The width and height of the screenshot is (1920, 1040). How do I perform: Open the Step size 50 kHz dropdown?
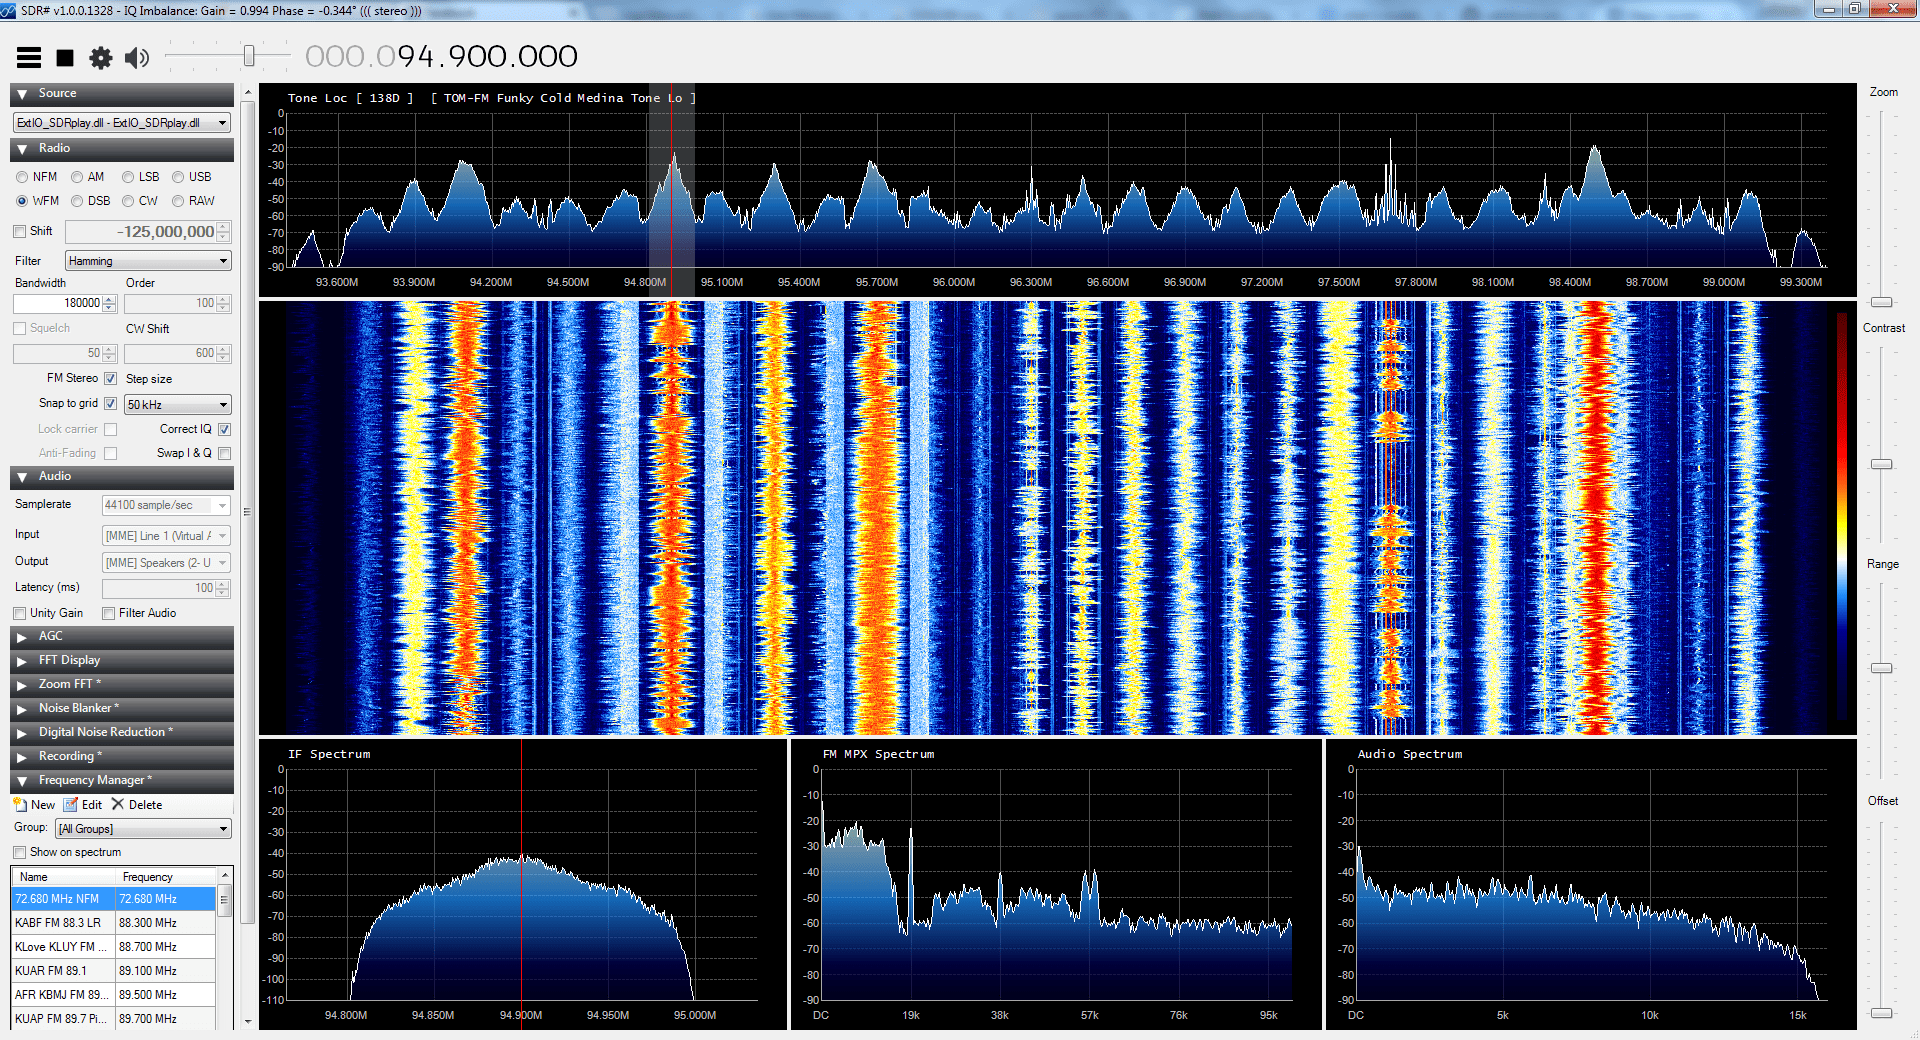177,405
